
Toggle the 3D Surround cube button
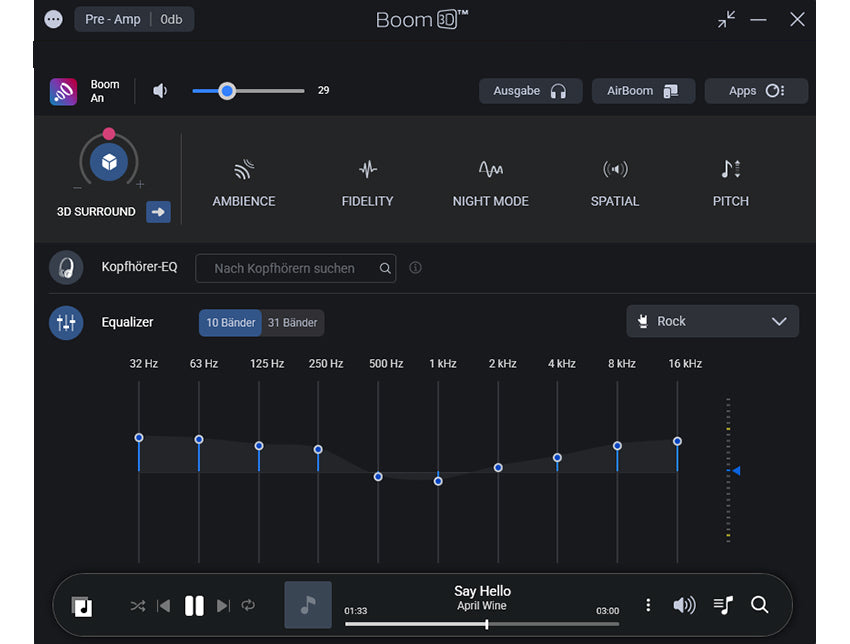tap(109, 162)
